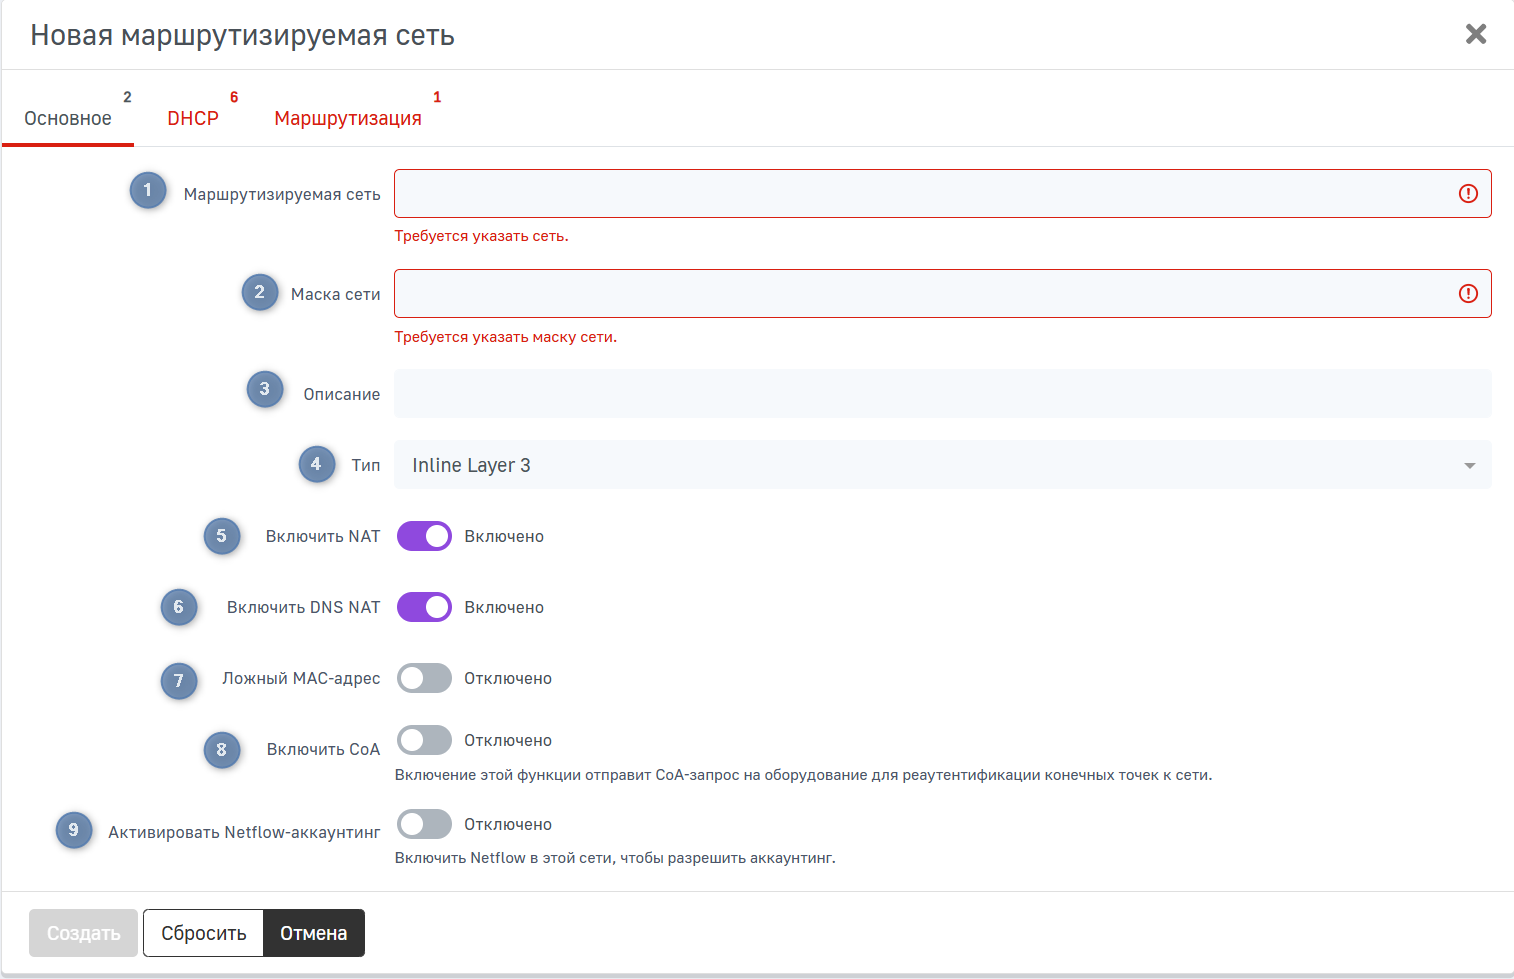Image resolution: width=1514 pixels, height=979 pixels.
Task: Close the Новая маршрутизируемая сеть dialog
Action: pyautogui.click(x=1475, y=34)
